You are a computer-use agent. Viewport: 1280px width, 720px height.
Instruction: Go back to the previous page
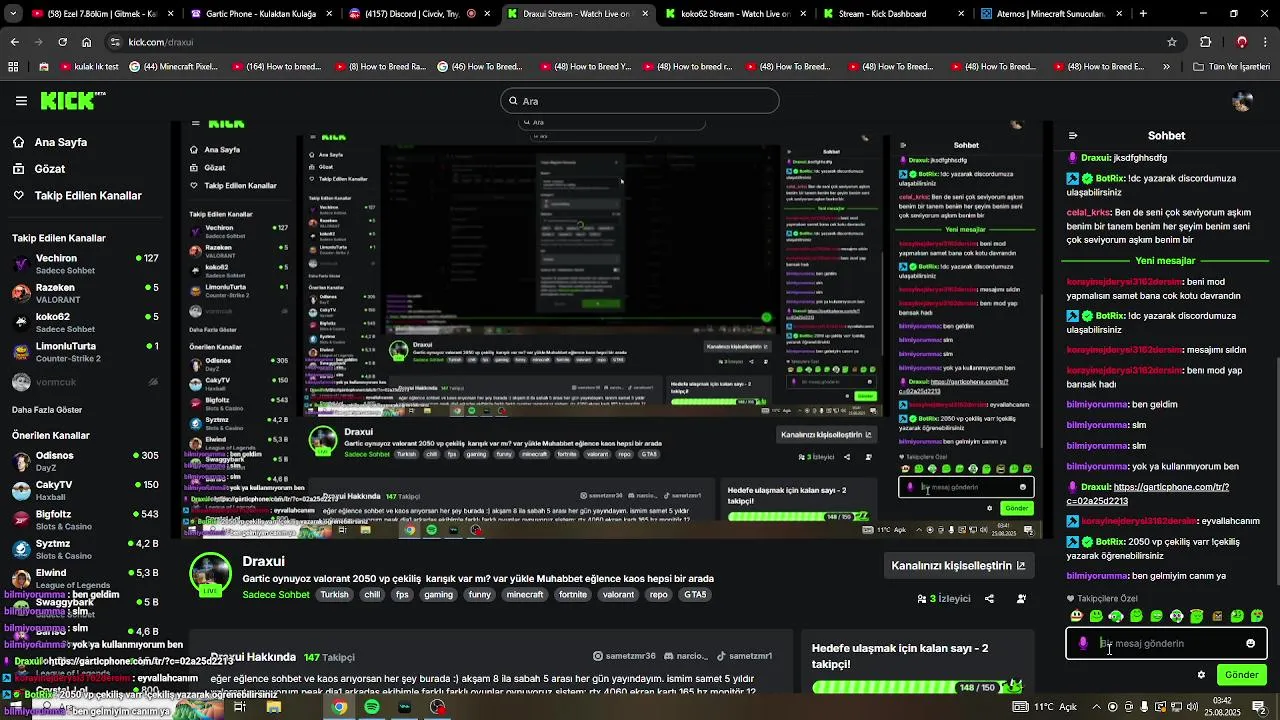(x=14, y=42)
